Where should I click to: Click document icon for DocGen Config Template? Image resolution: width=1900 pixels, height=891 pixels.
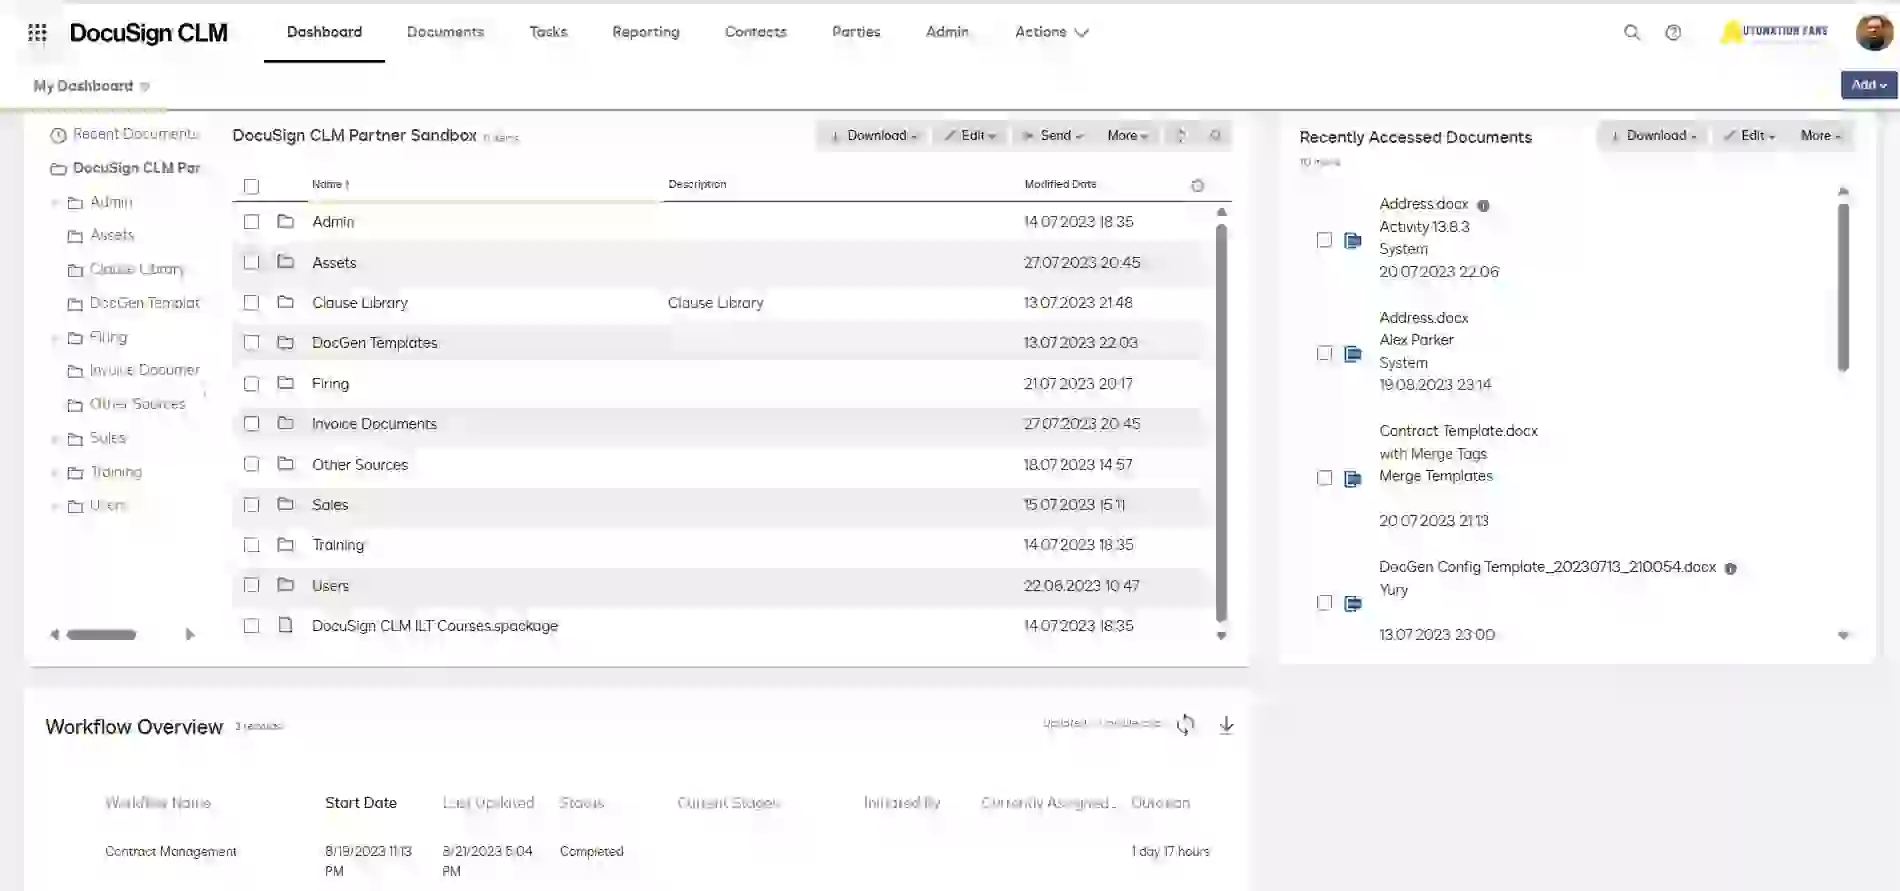tap(1353, 603)
